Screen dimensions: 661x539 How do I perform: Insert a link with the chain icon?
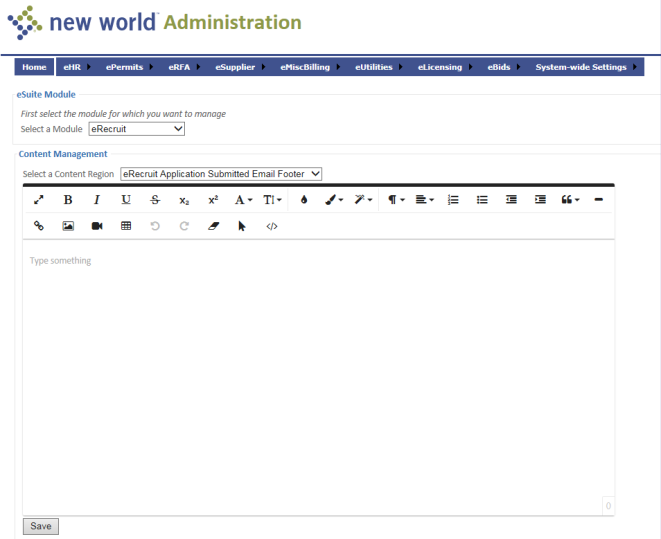[39, 227]
